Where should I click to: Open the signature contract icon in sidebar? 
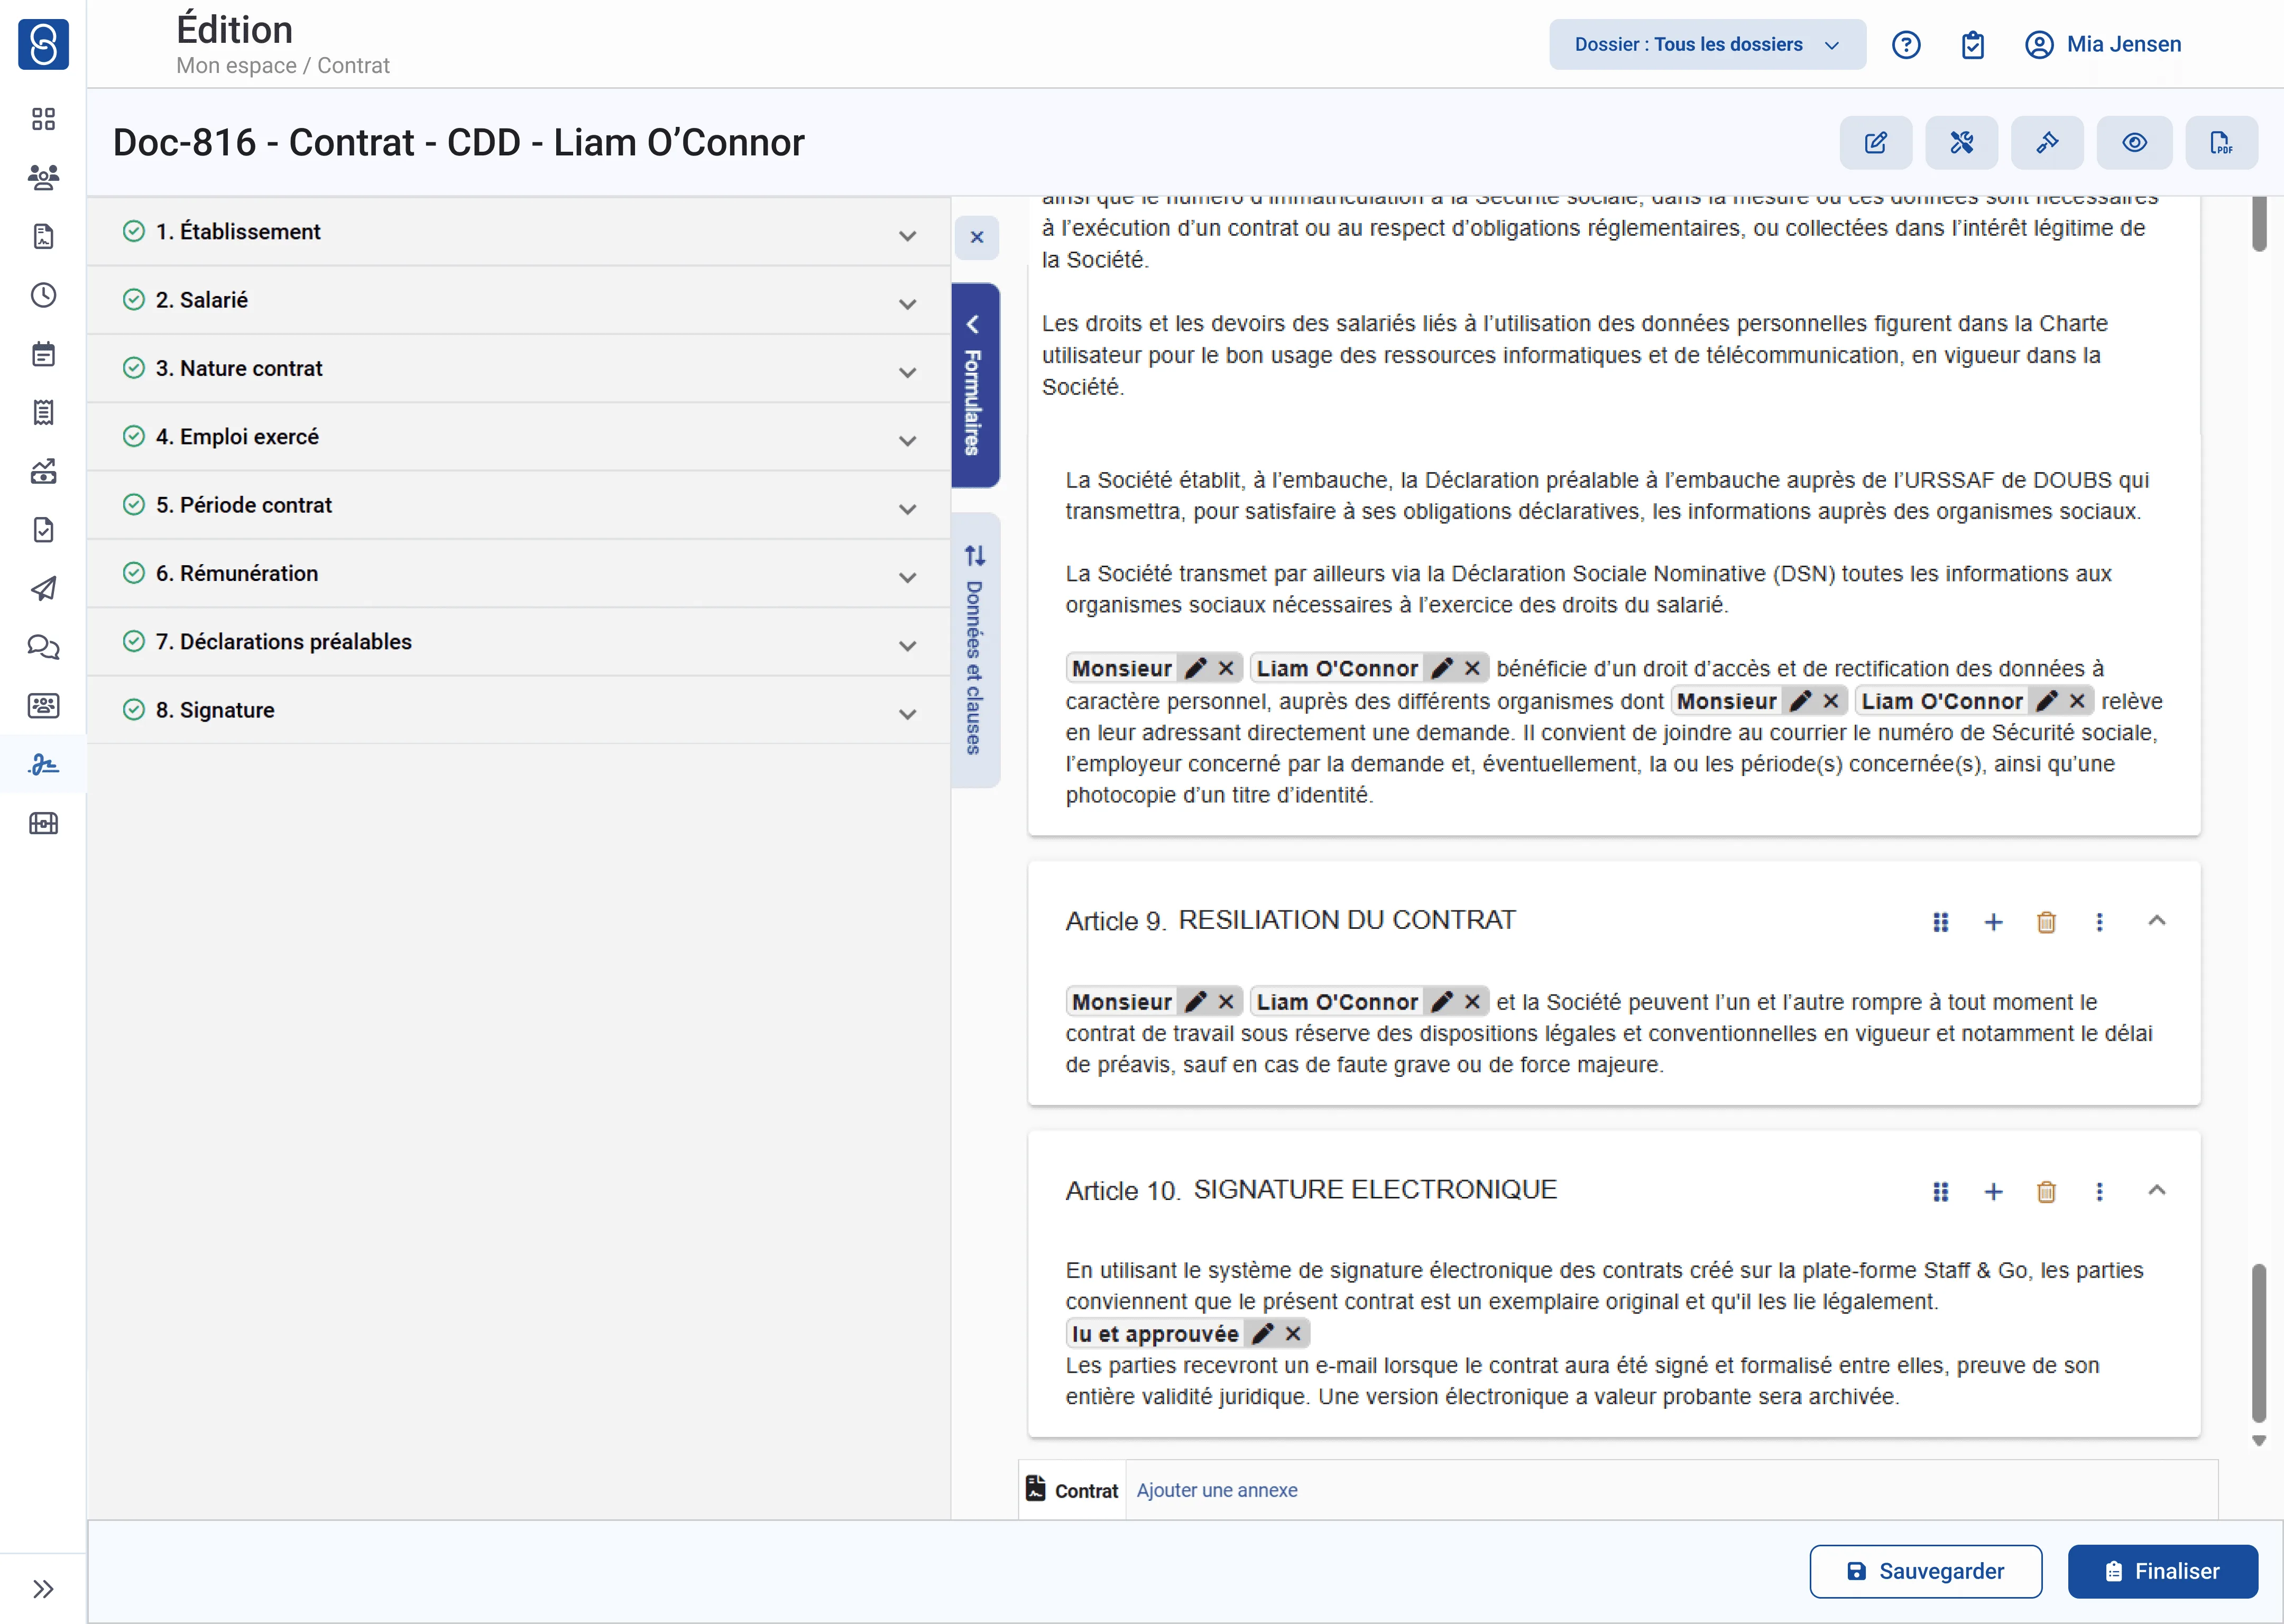(43, 765)
